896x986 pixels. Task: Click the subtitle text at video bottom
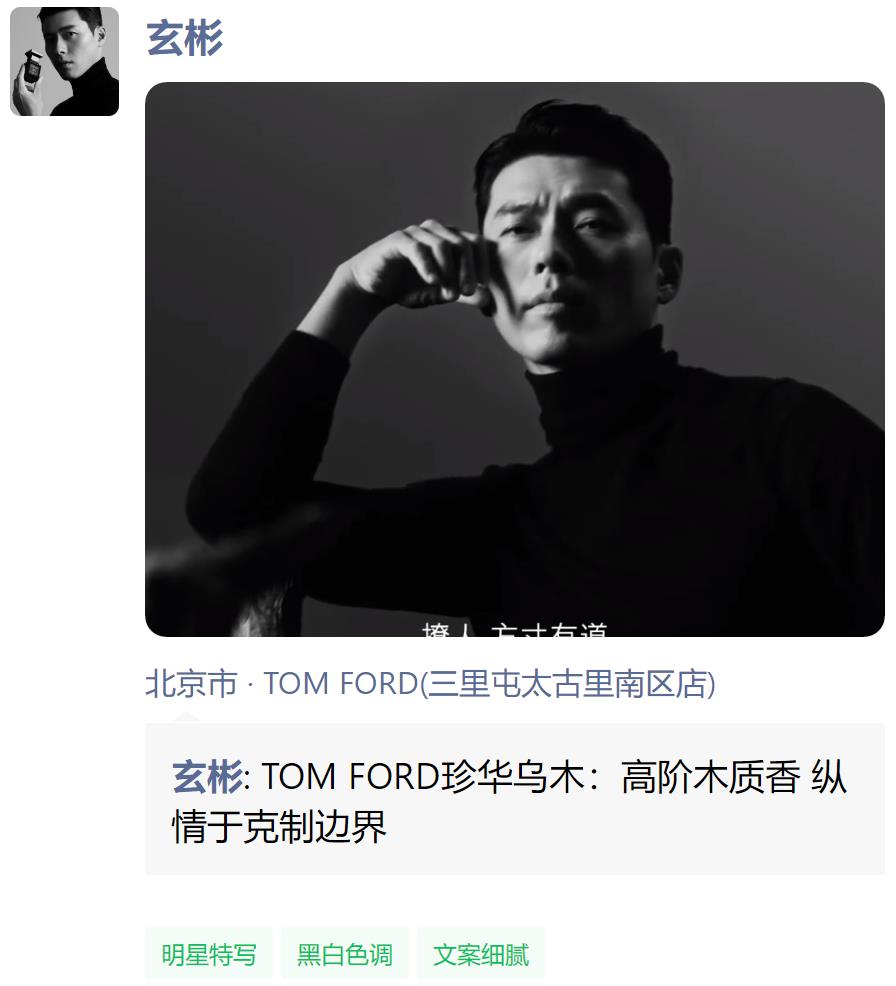(514, 629)
